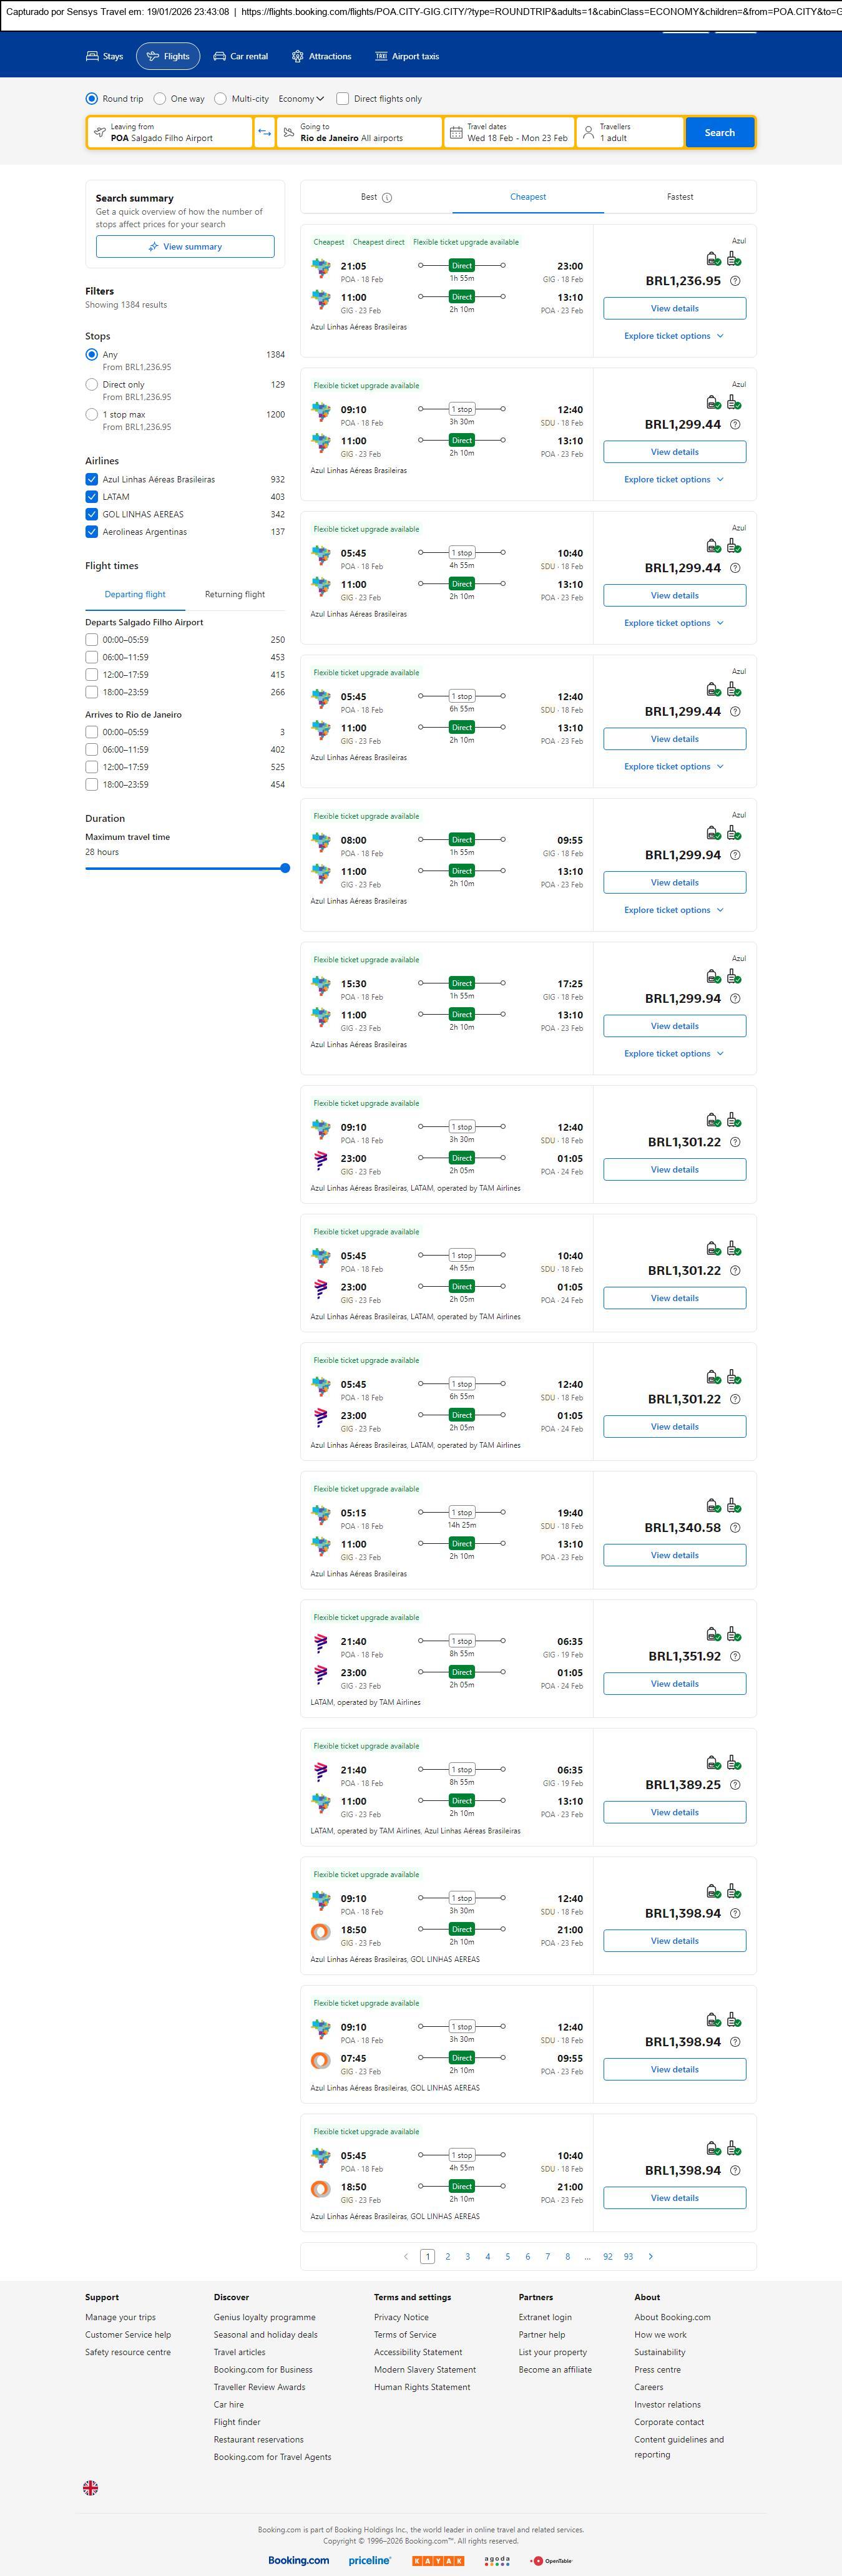
Task: Switch to the Returning flight tab
Action: pos(235,594)
